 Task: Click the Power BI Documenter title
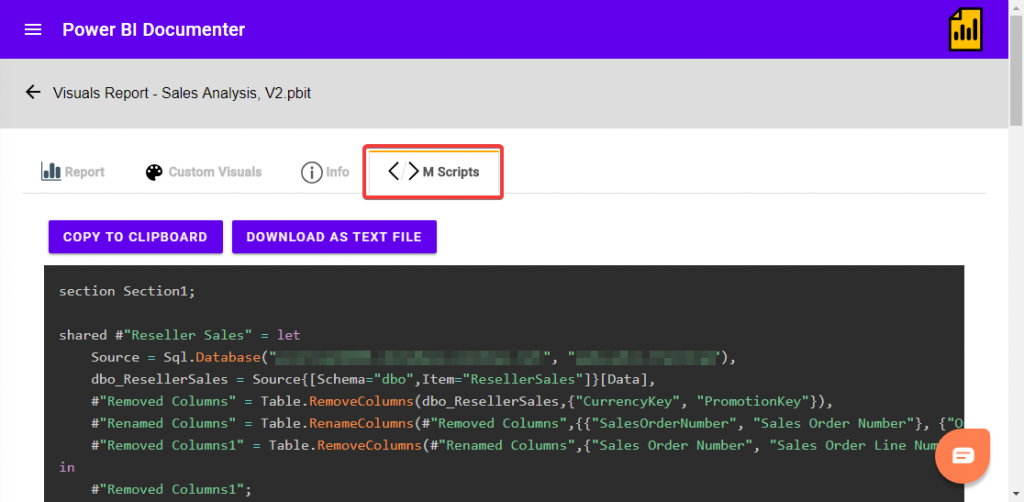pos(153,30)
